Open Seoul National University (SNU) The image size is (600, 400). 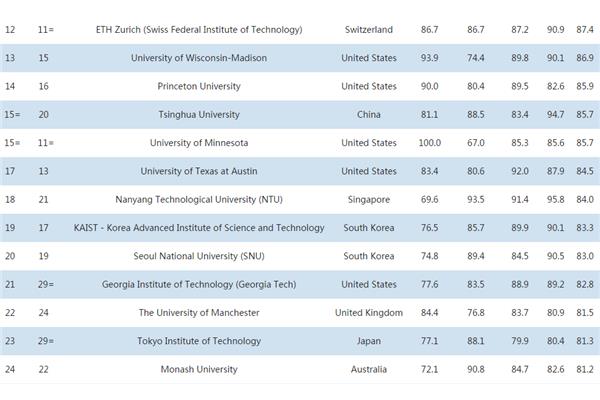199,256
